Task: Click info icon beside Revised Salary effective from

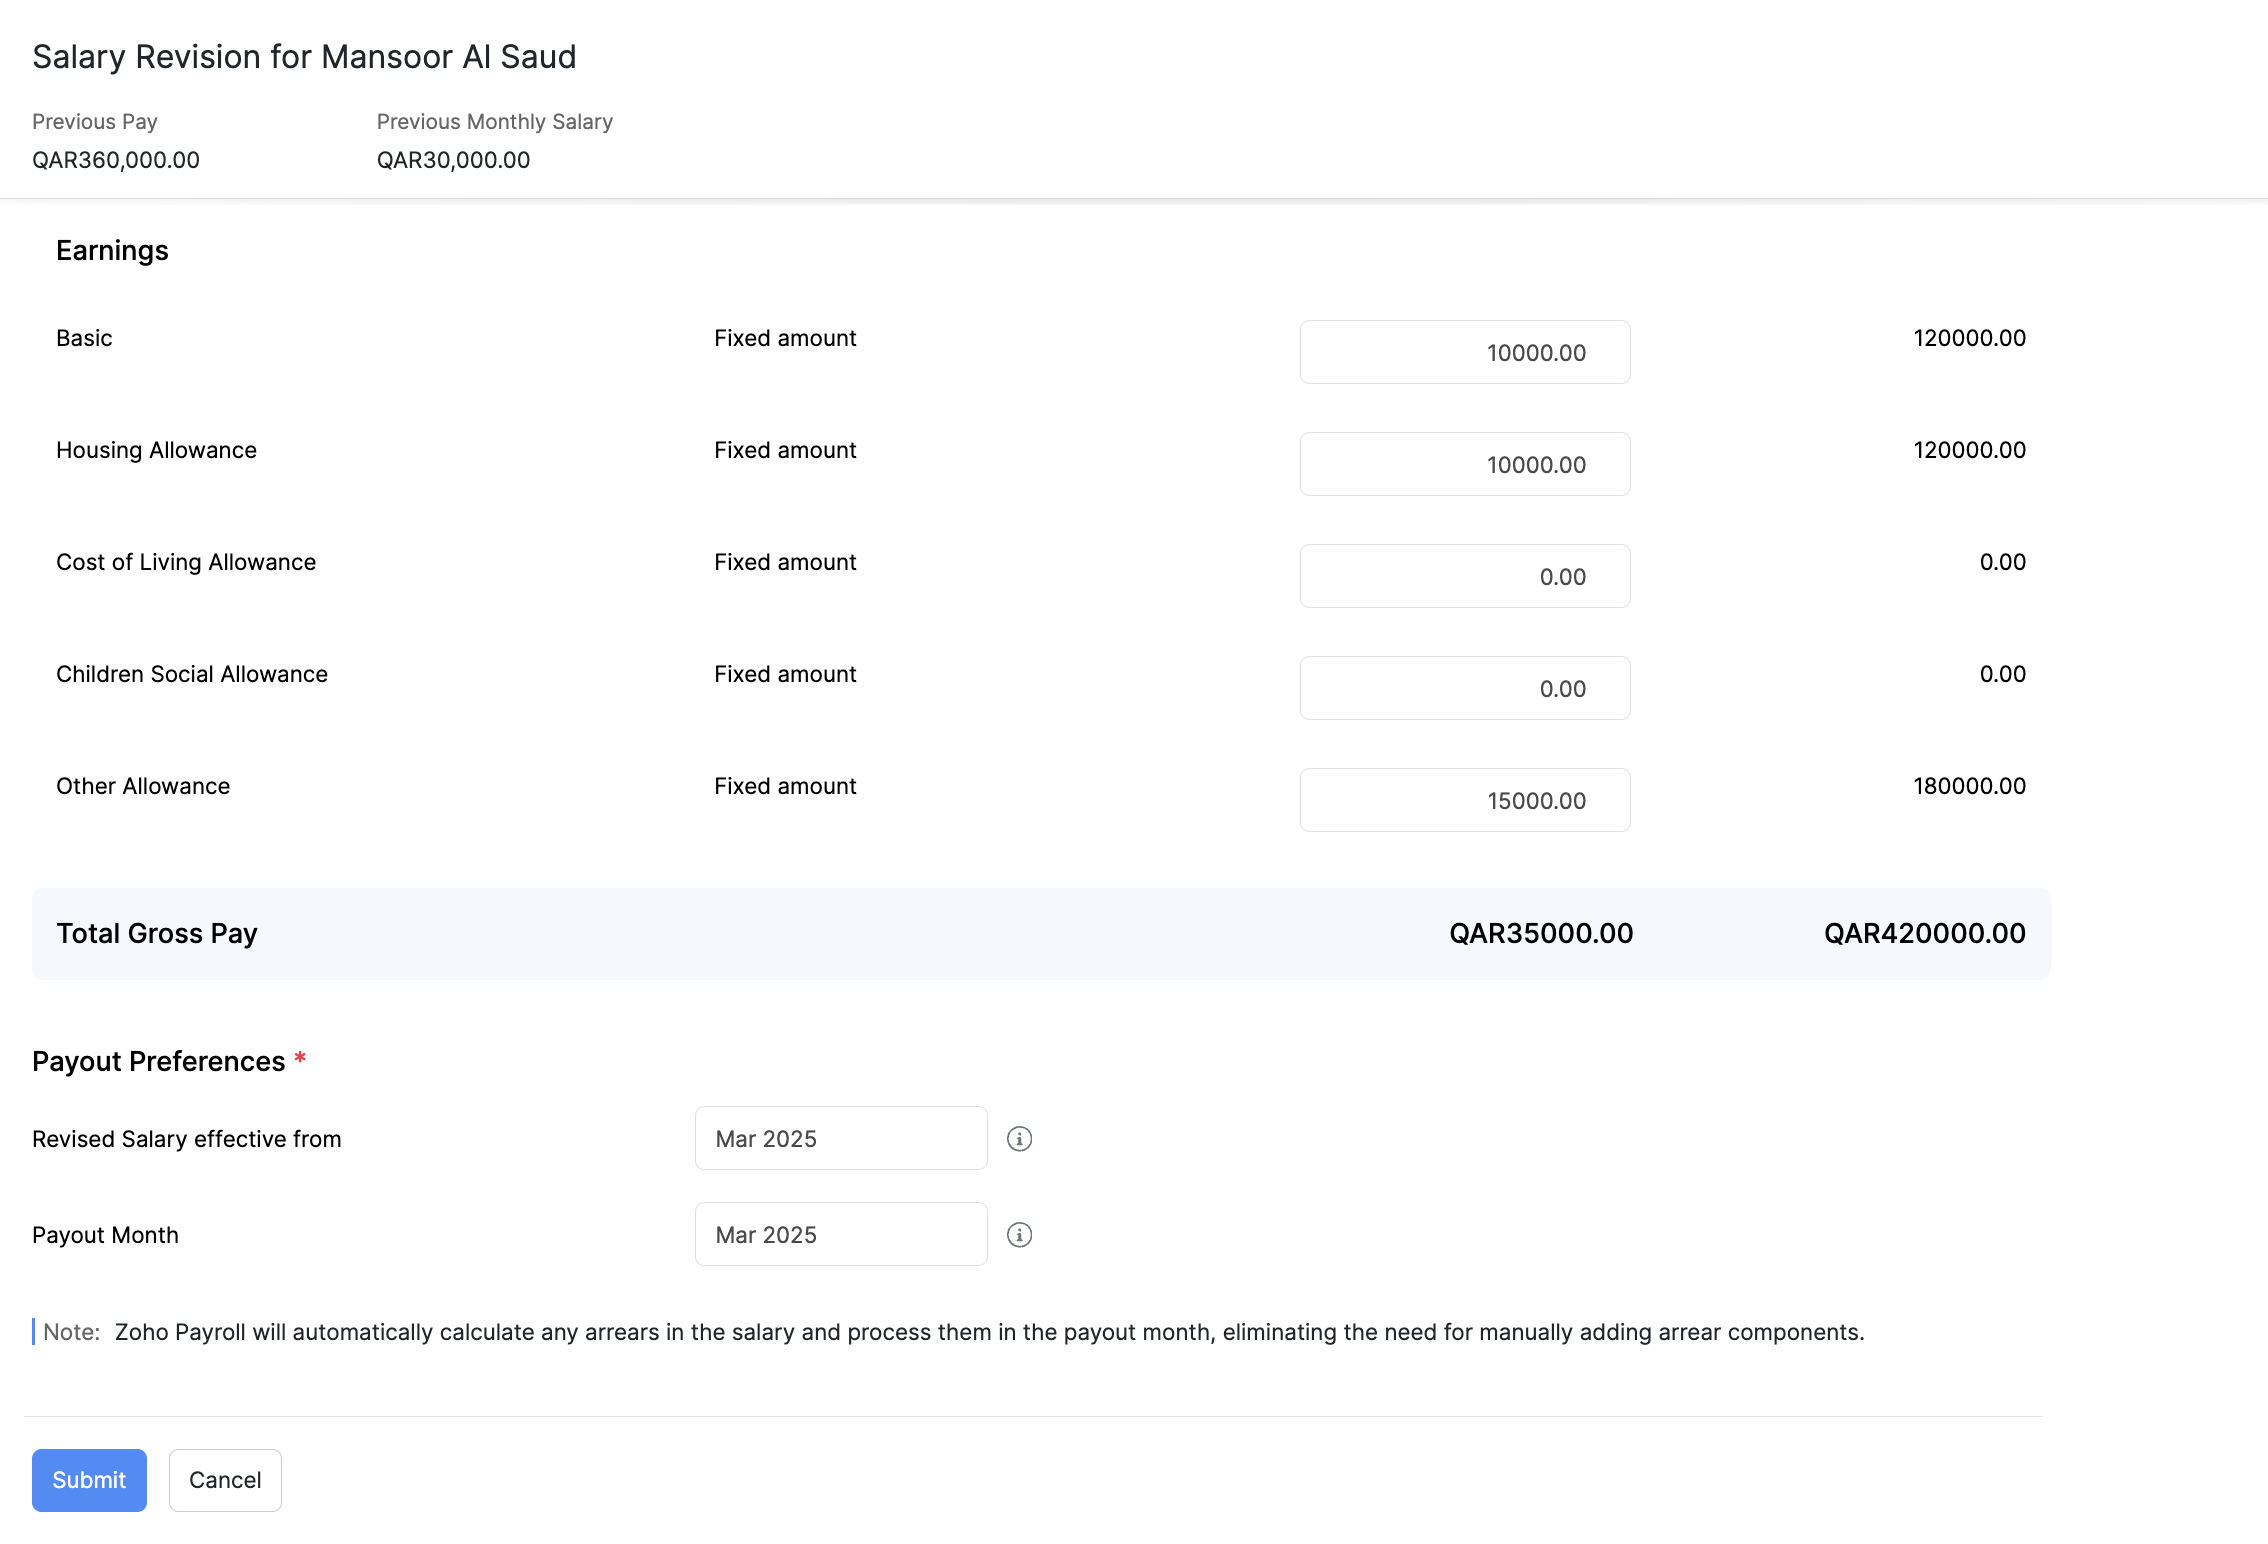Action: click(x=1019, y=1139)
